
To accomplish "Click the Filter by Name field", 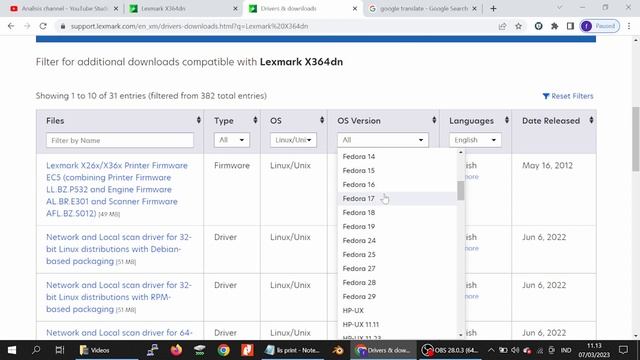I will click(x=120, y=140).
